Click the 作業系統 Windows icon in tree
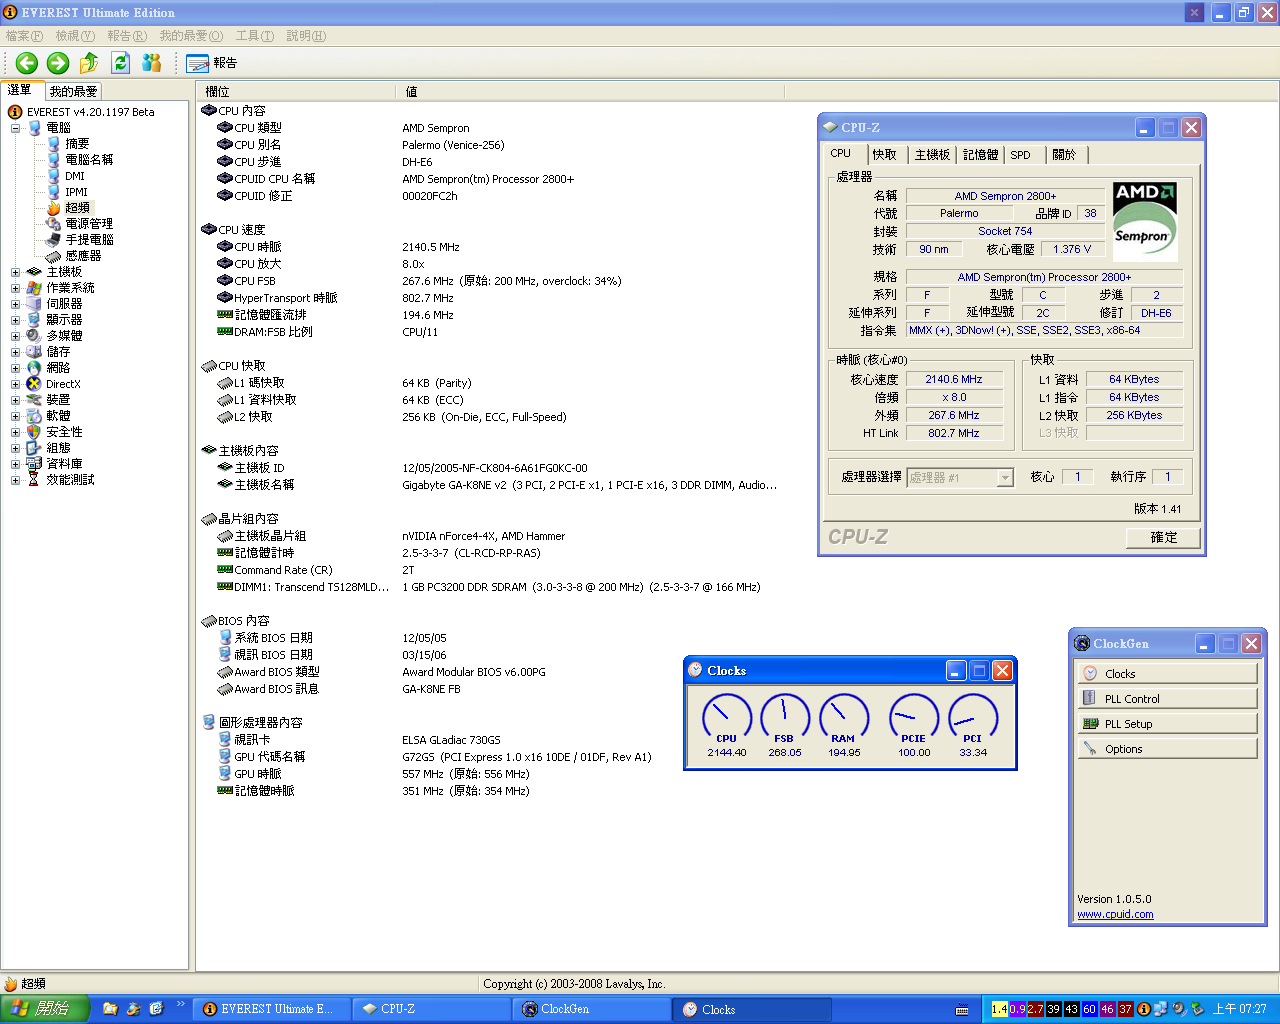 (x=34, y=288)
